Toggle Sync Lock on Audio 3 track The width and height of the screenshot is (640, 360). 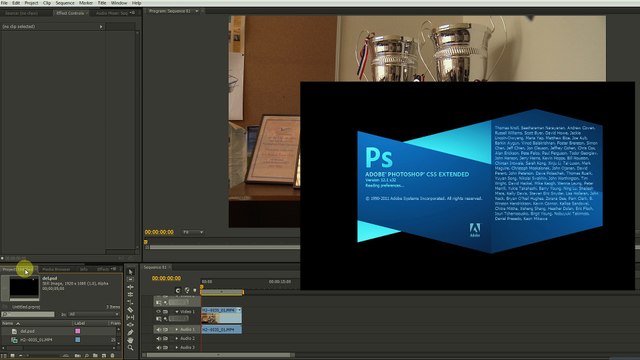[x=165, y=347]
